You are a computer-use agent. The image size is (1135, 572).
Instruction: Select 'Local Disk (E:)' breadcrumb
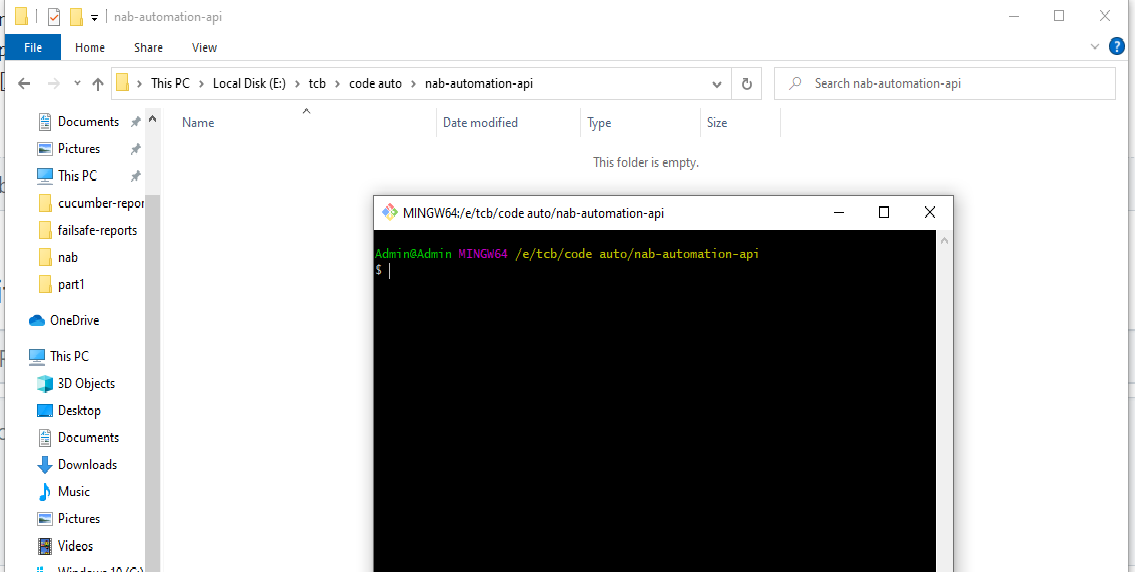(x=249, y=84)
